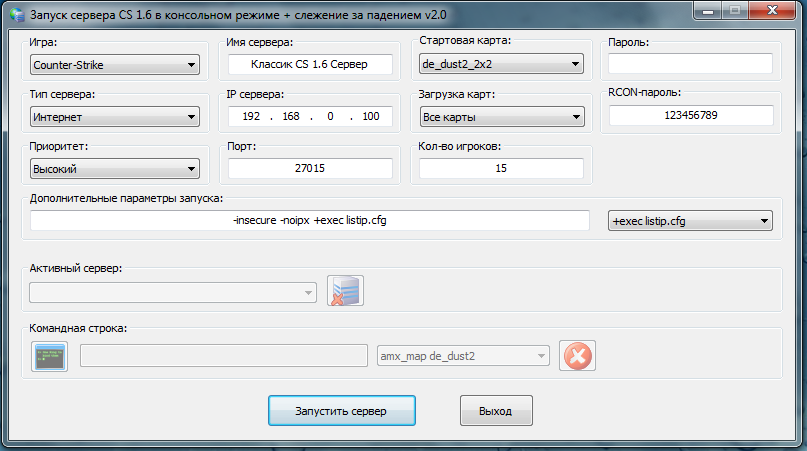Click into the empty Пароль field
Viewport: 807px width, 451px height.
click(x=691, y=64)
